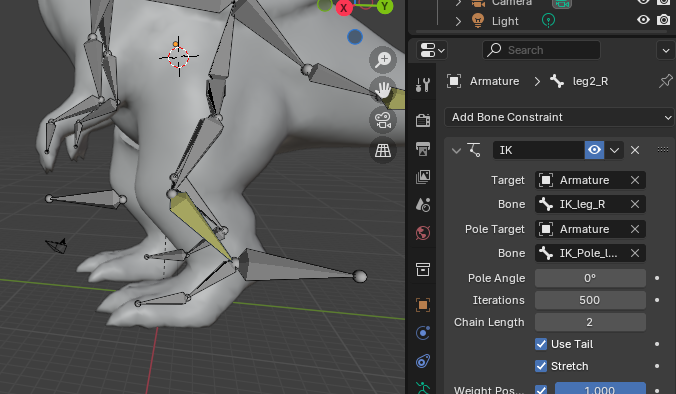The image size is (676, 394).
Task: Open properties editor type dropdown
Action: click(432, 50)
